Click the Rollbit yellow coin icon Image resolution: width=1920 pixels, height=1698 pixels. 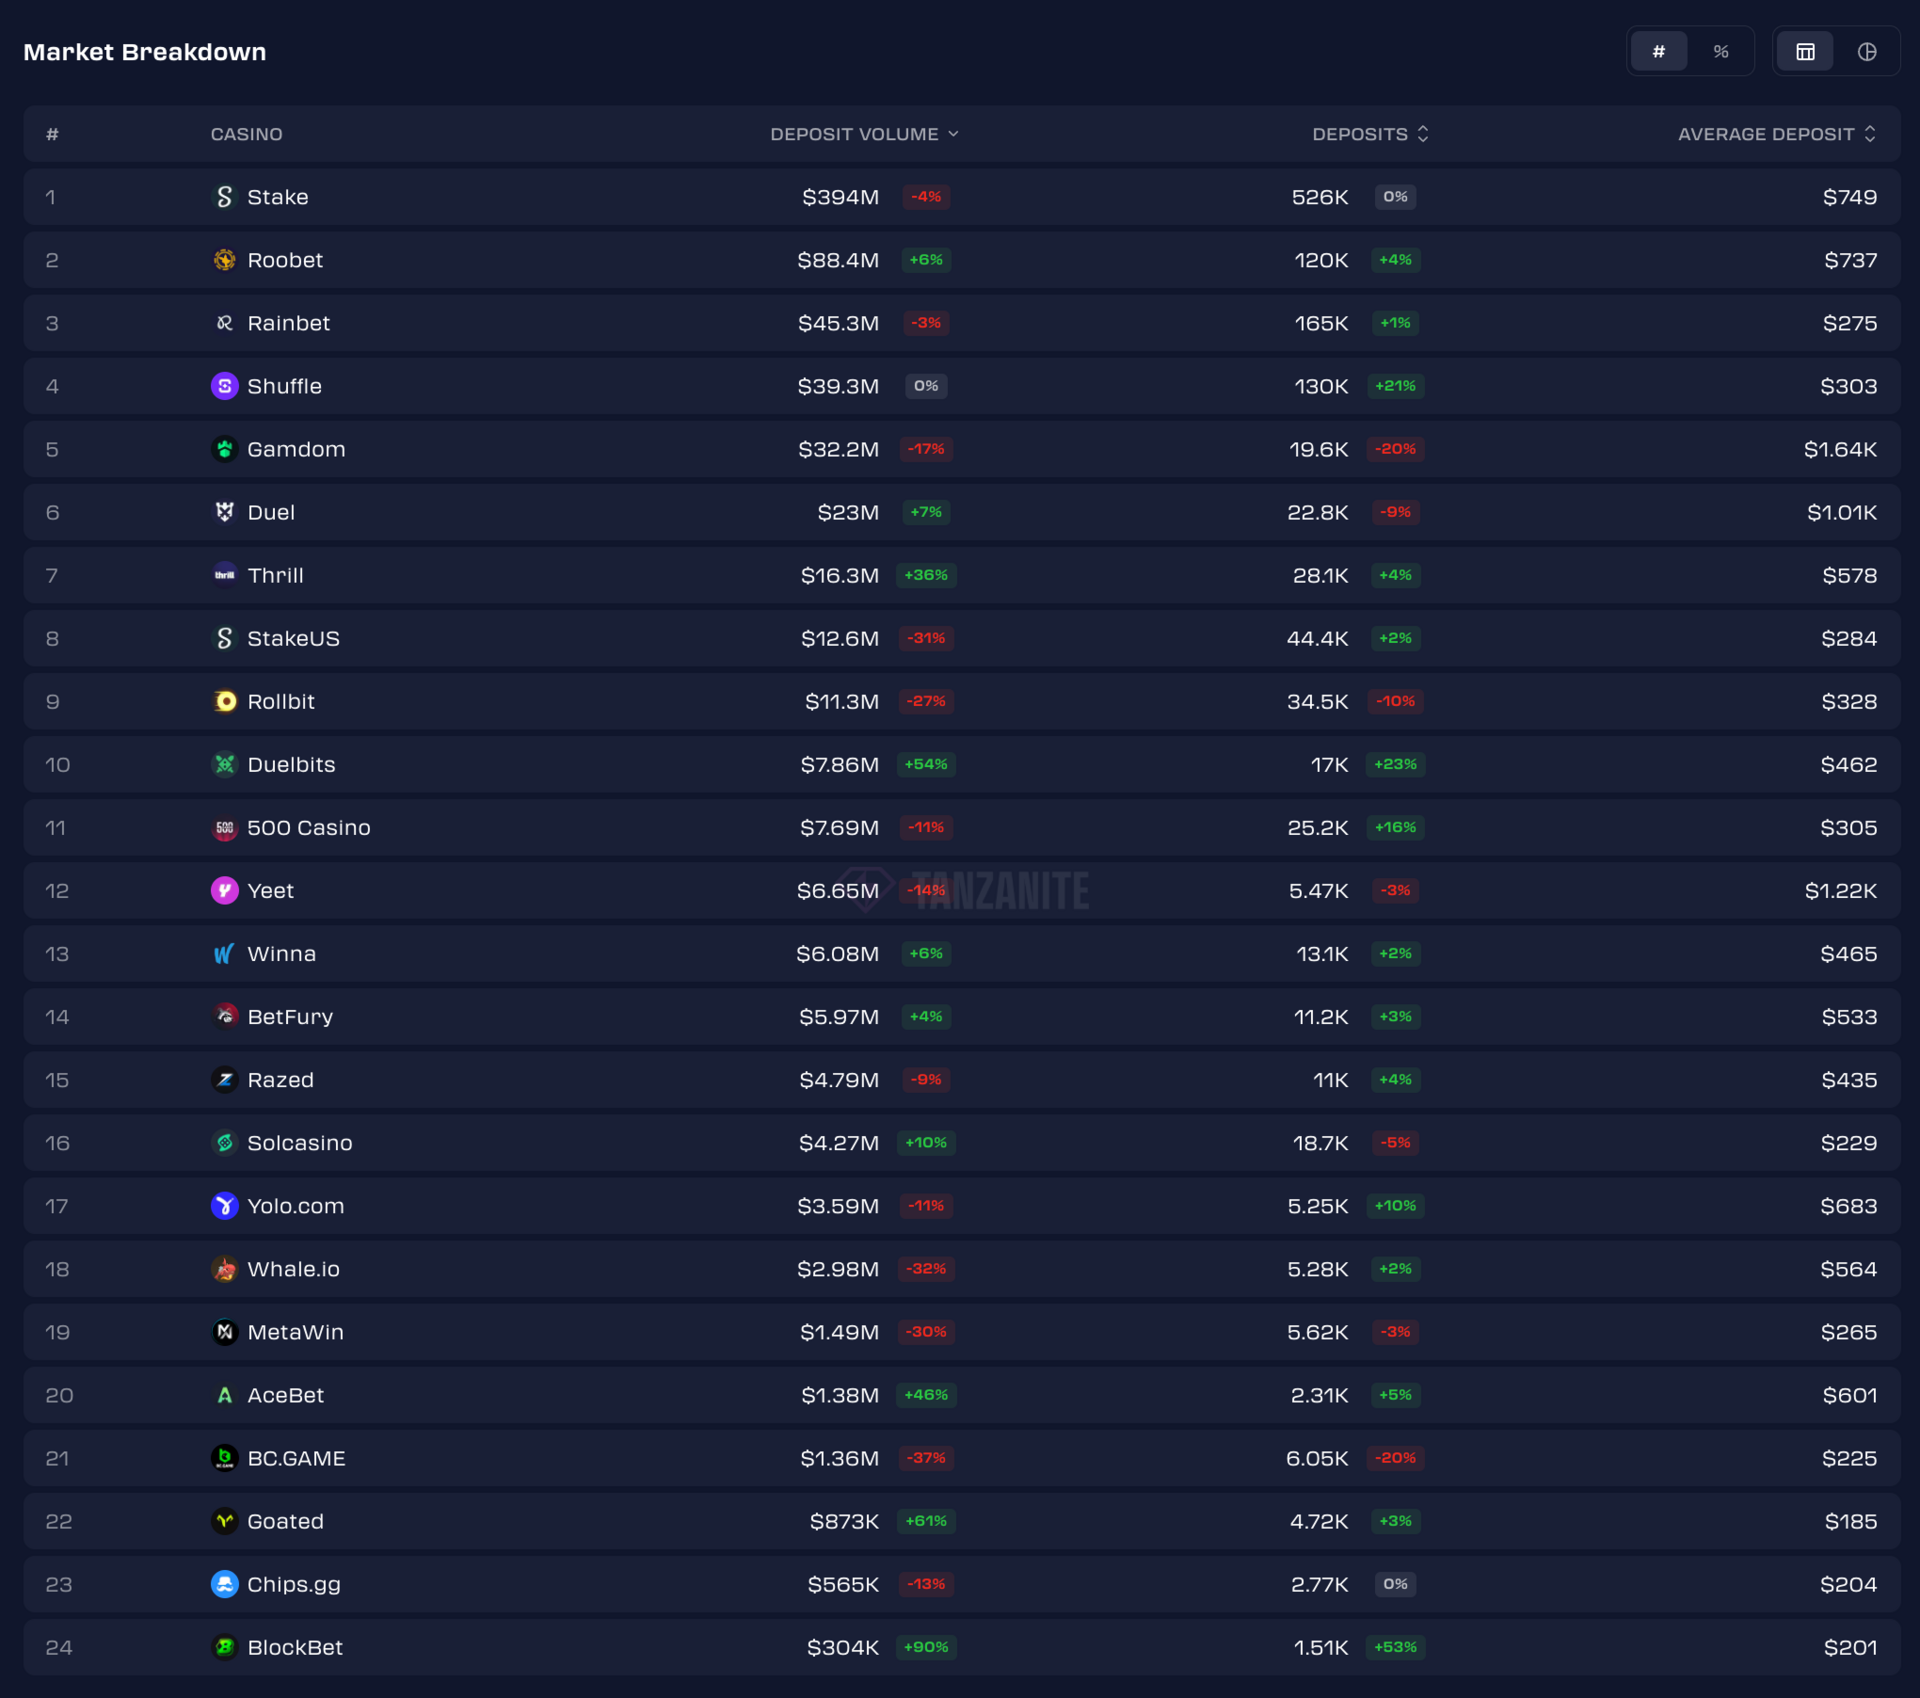224,701
